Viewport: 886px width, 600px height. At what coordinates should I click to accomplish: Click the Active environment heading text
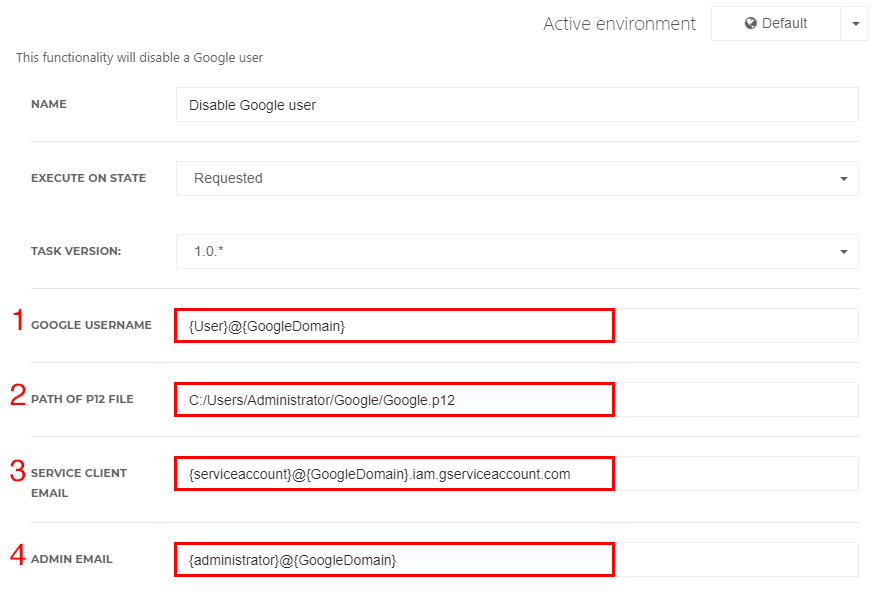pos(619,24)
